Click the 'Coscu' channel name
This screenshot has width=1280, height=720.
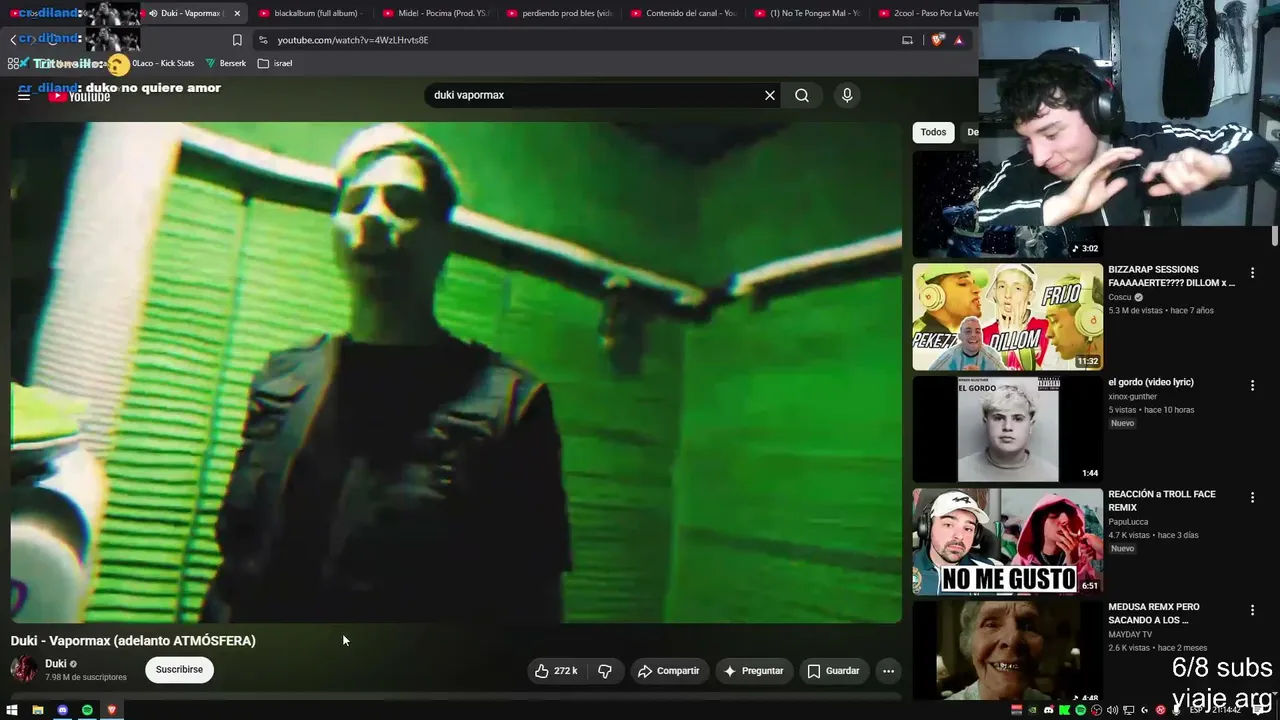[x=1120, y=297]
